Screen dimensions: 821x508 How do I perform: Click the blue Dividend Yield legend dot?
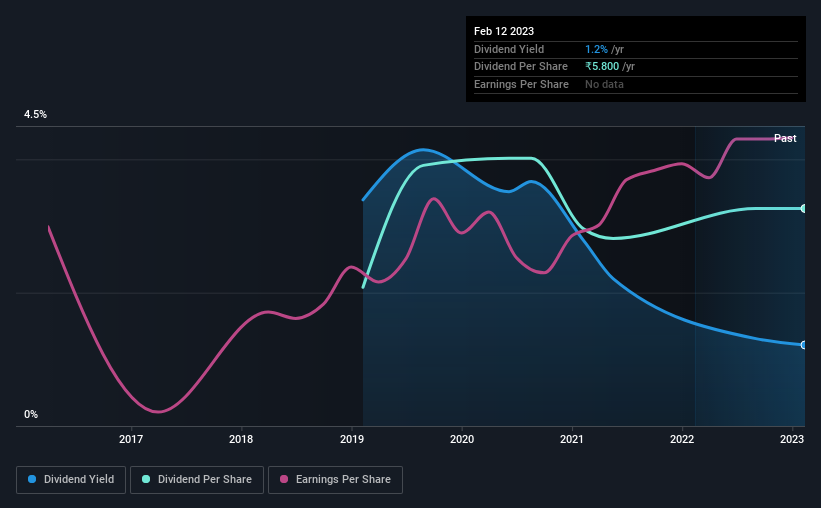[32, 479]
